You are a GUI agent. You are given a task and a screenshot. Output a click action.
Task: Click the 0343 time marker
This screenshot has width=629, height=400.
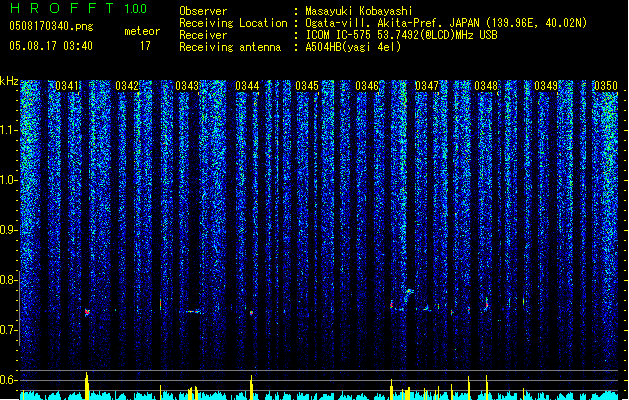tap(187, 86)
